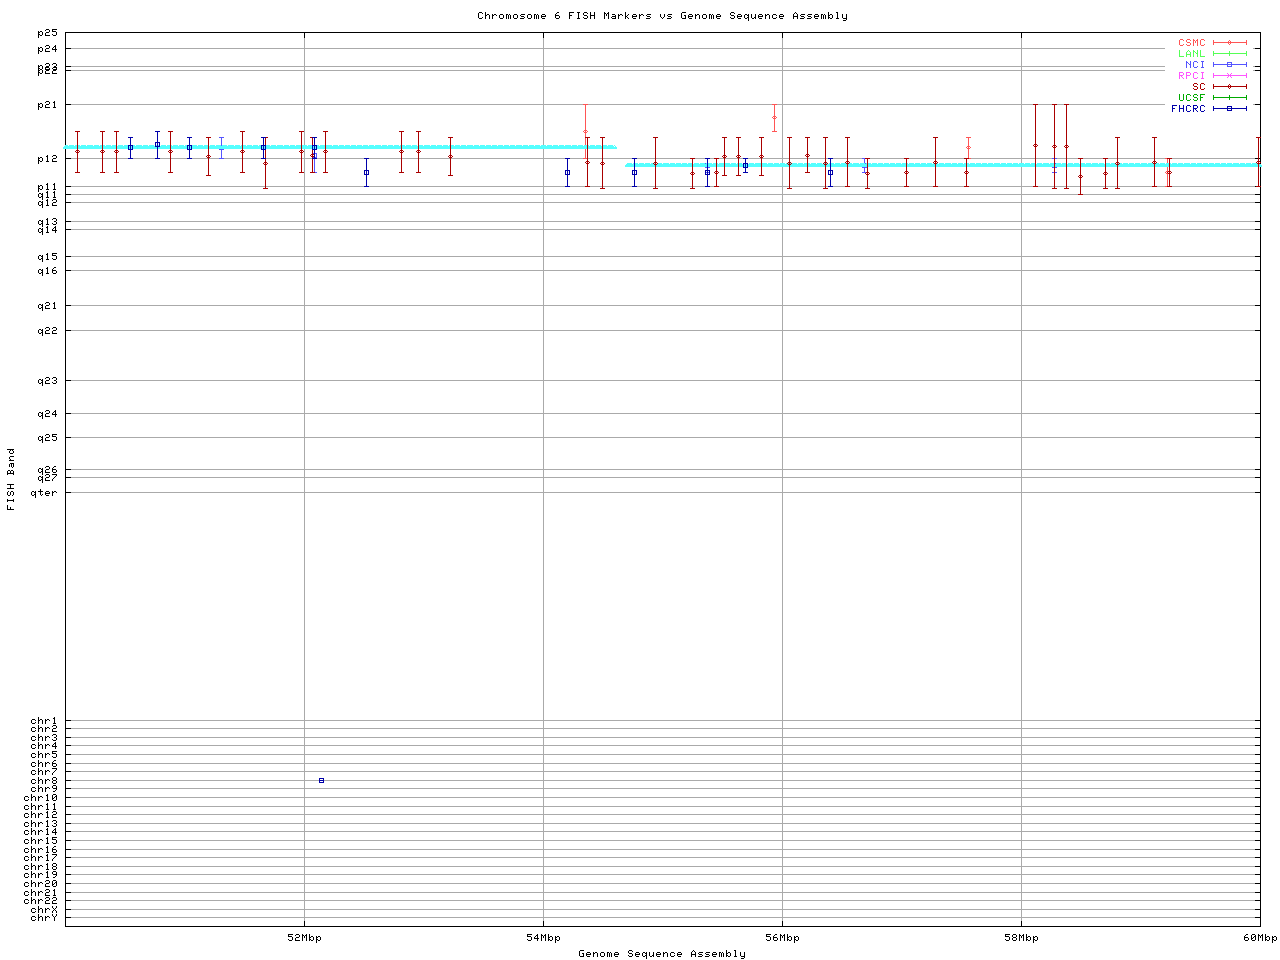Click the 54Mbp x-axis tick label
Image resolution: width=1280 pixels, height=960 pixels.
[x=543, y=938]
